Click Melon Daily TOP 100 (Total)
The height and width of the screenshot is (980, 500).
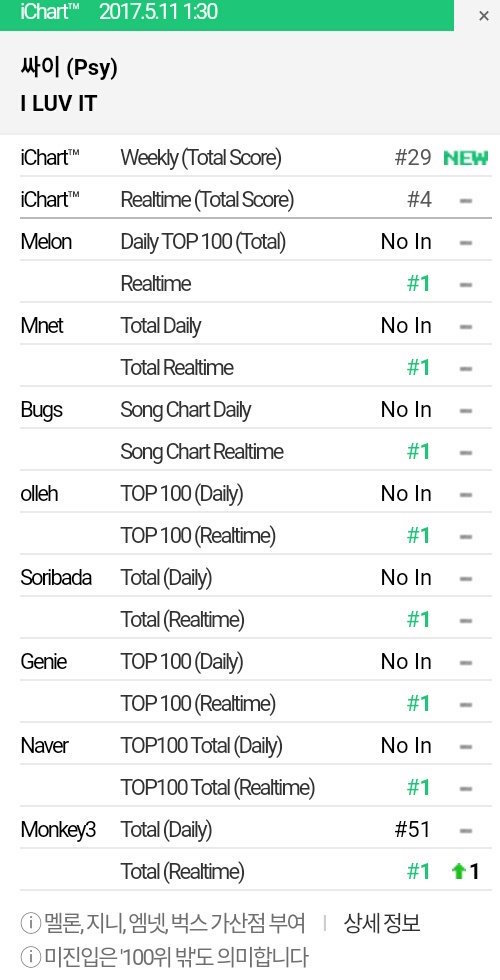click(203, 242)
